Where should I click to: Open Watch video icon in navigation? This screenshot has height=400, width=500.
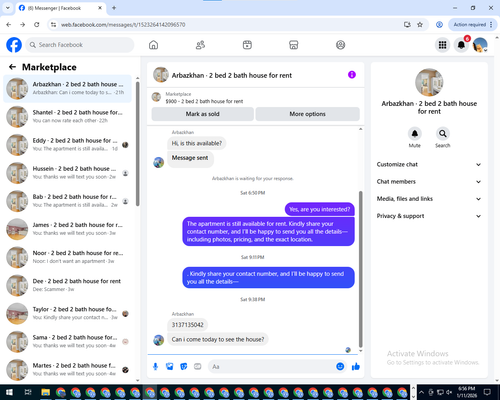tap(247, 45)
